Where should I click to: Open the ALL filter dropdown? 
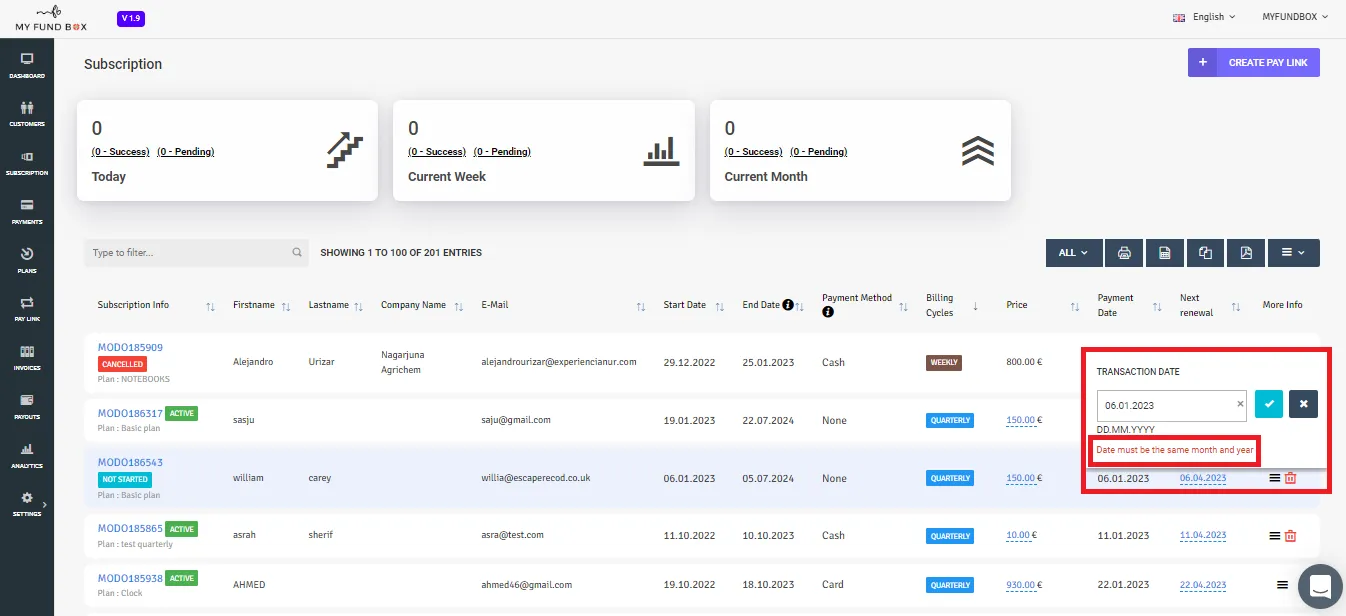tap(1074, 253)
